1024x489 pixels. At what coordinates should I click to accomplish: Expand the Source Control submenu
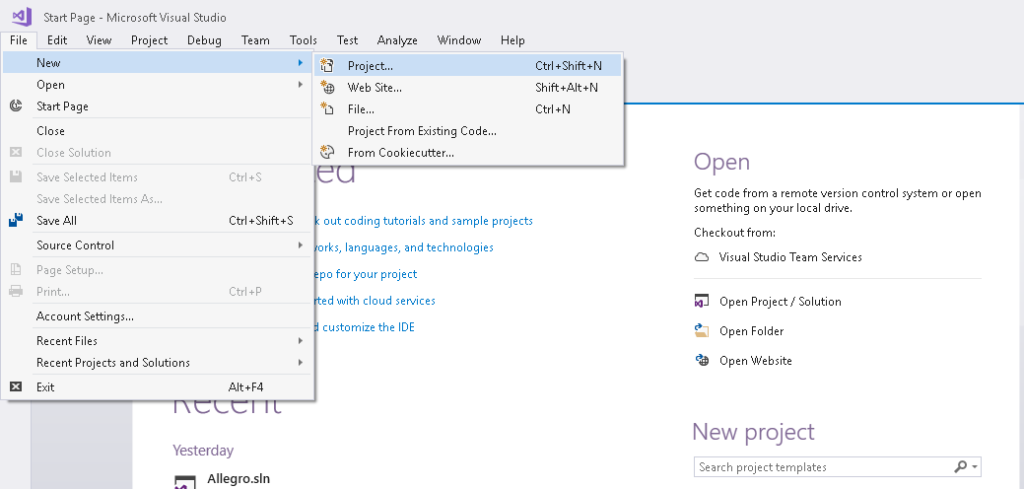click(160, 245)
